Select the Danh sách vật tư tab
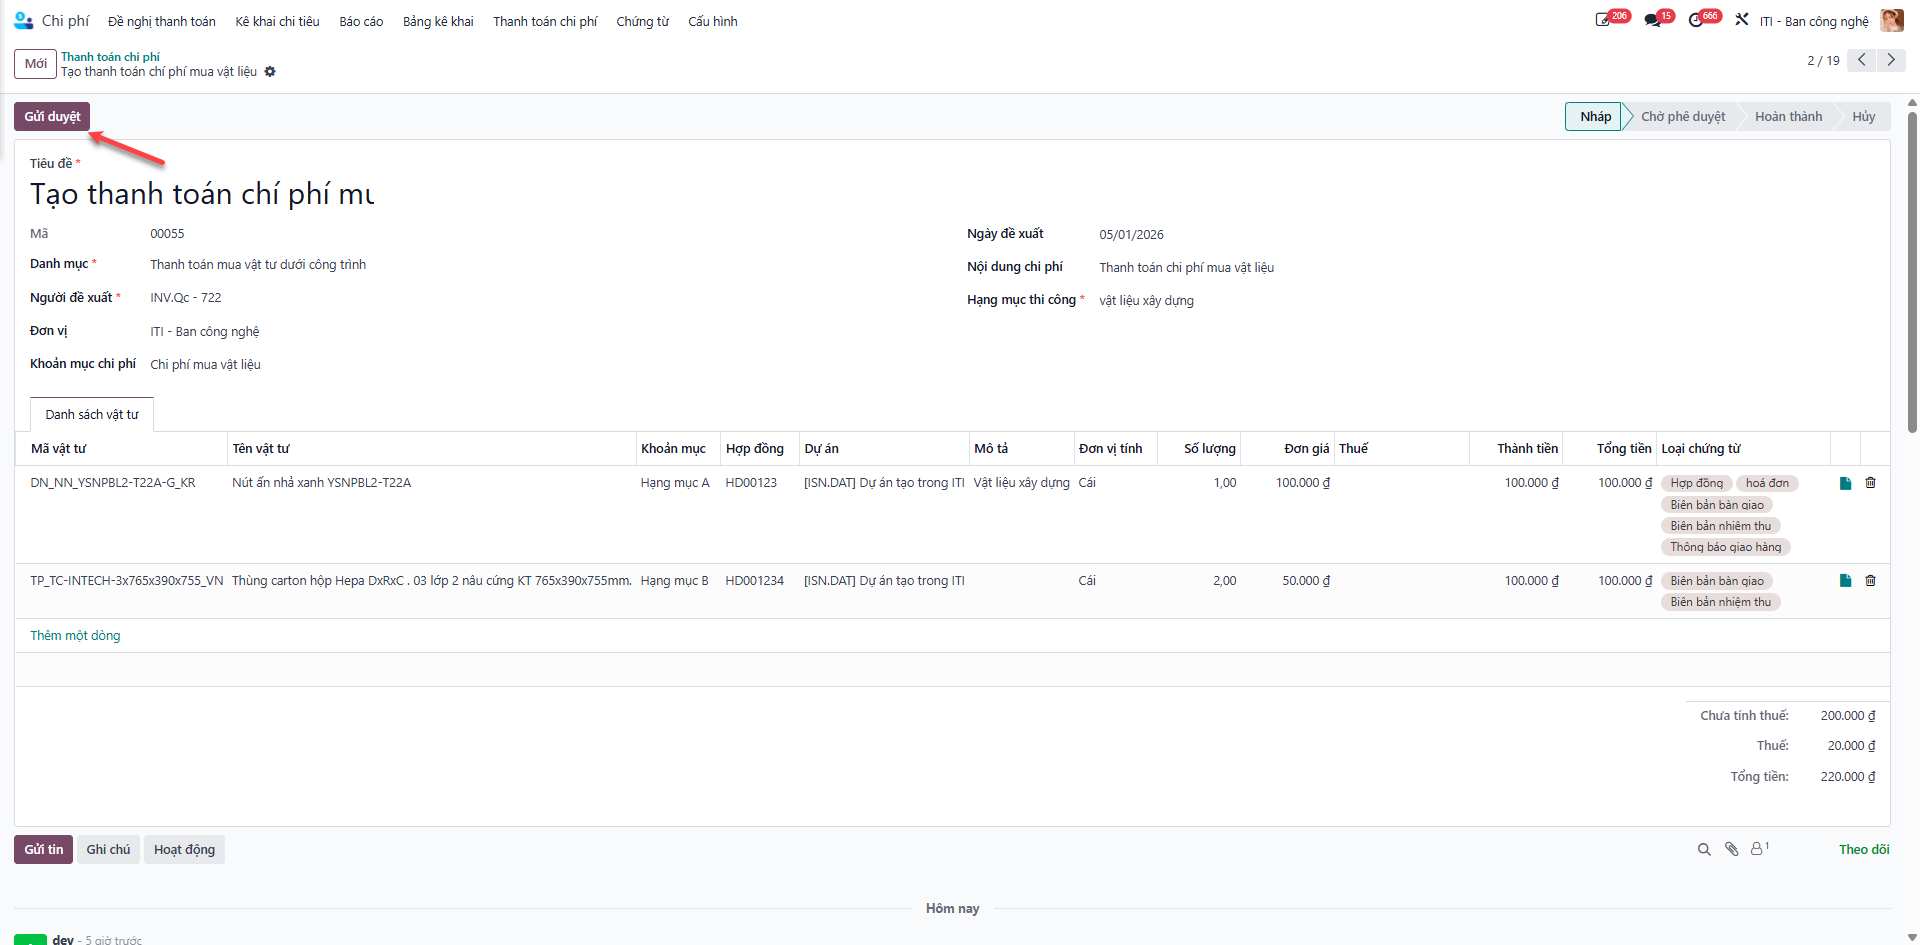Viewport: 1920px width, 945px height. point(92,414)
